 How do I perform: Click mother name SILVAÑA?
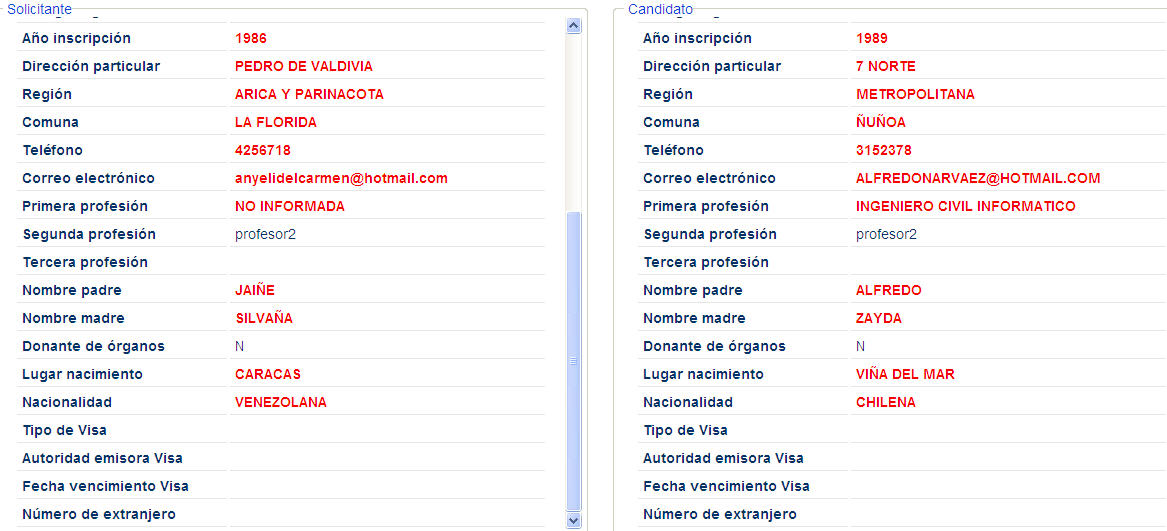click(264, 318)
